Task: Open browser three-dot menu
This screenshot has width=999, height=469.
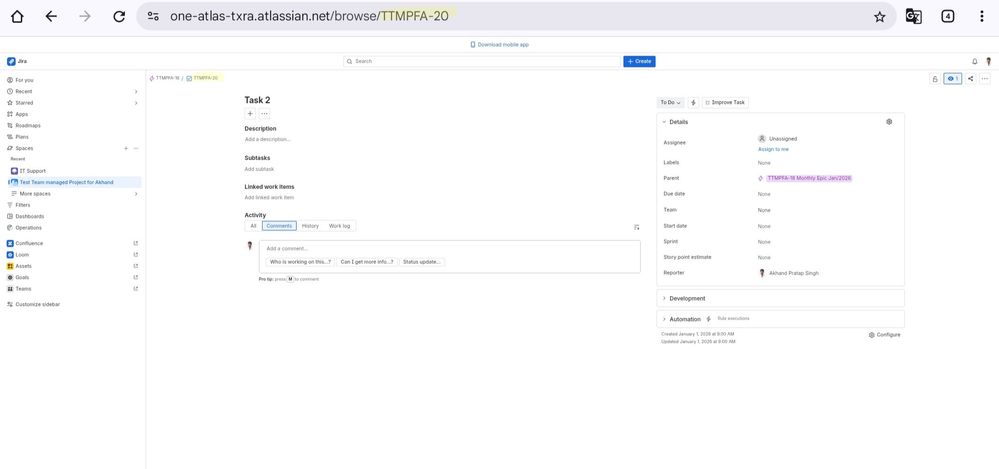Action: point(982,17)
